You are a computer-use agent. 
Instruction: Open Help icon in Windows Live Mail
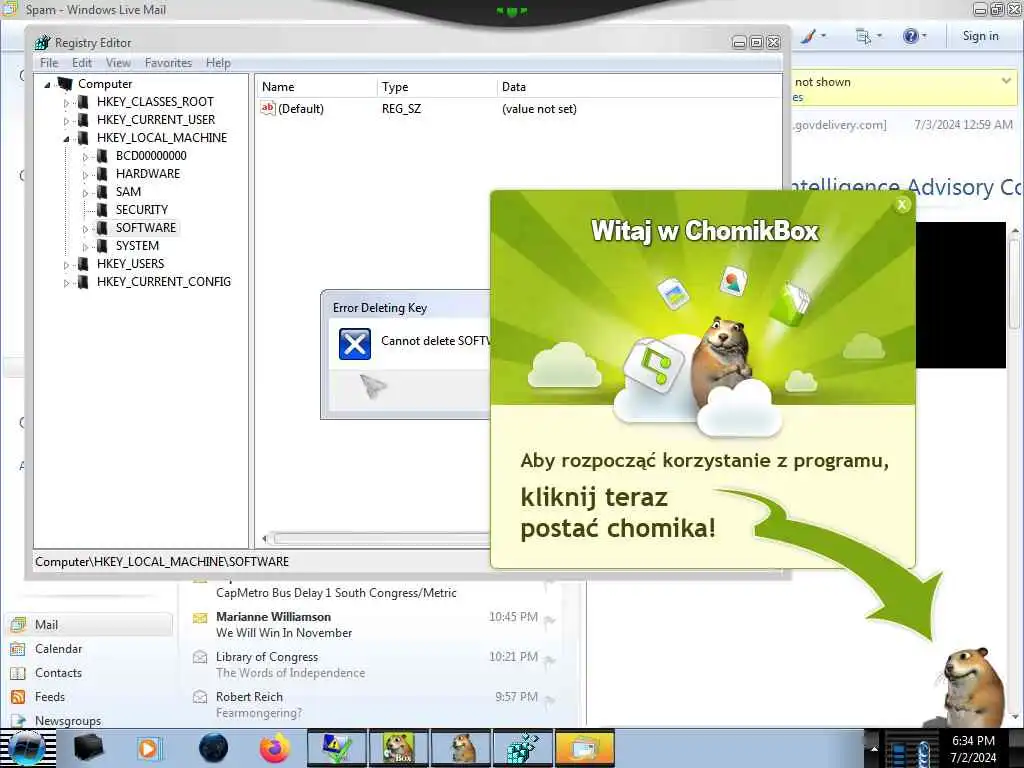pos(910,36)
